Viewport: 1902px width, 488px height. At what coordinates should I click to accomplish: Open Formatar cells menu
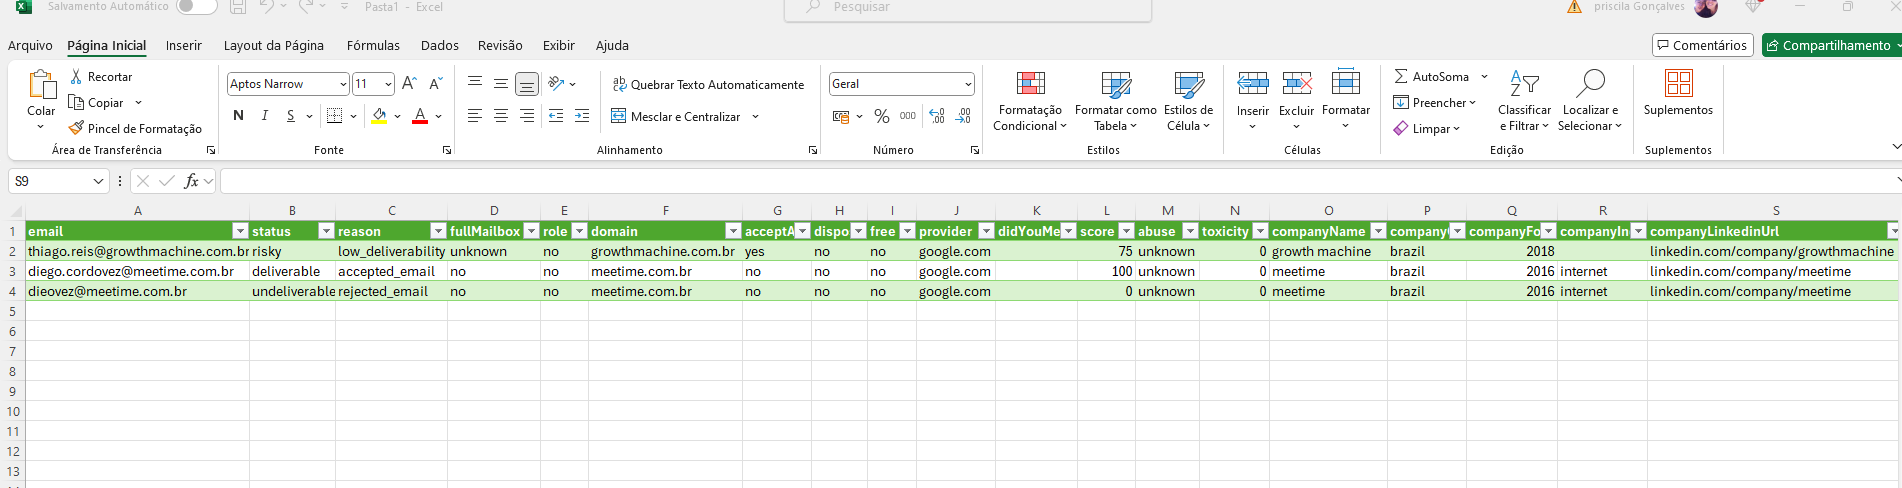coord(1346,98)
